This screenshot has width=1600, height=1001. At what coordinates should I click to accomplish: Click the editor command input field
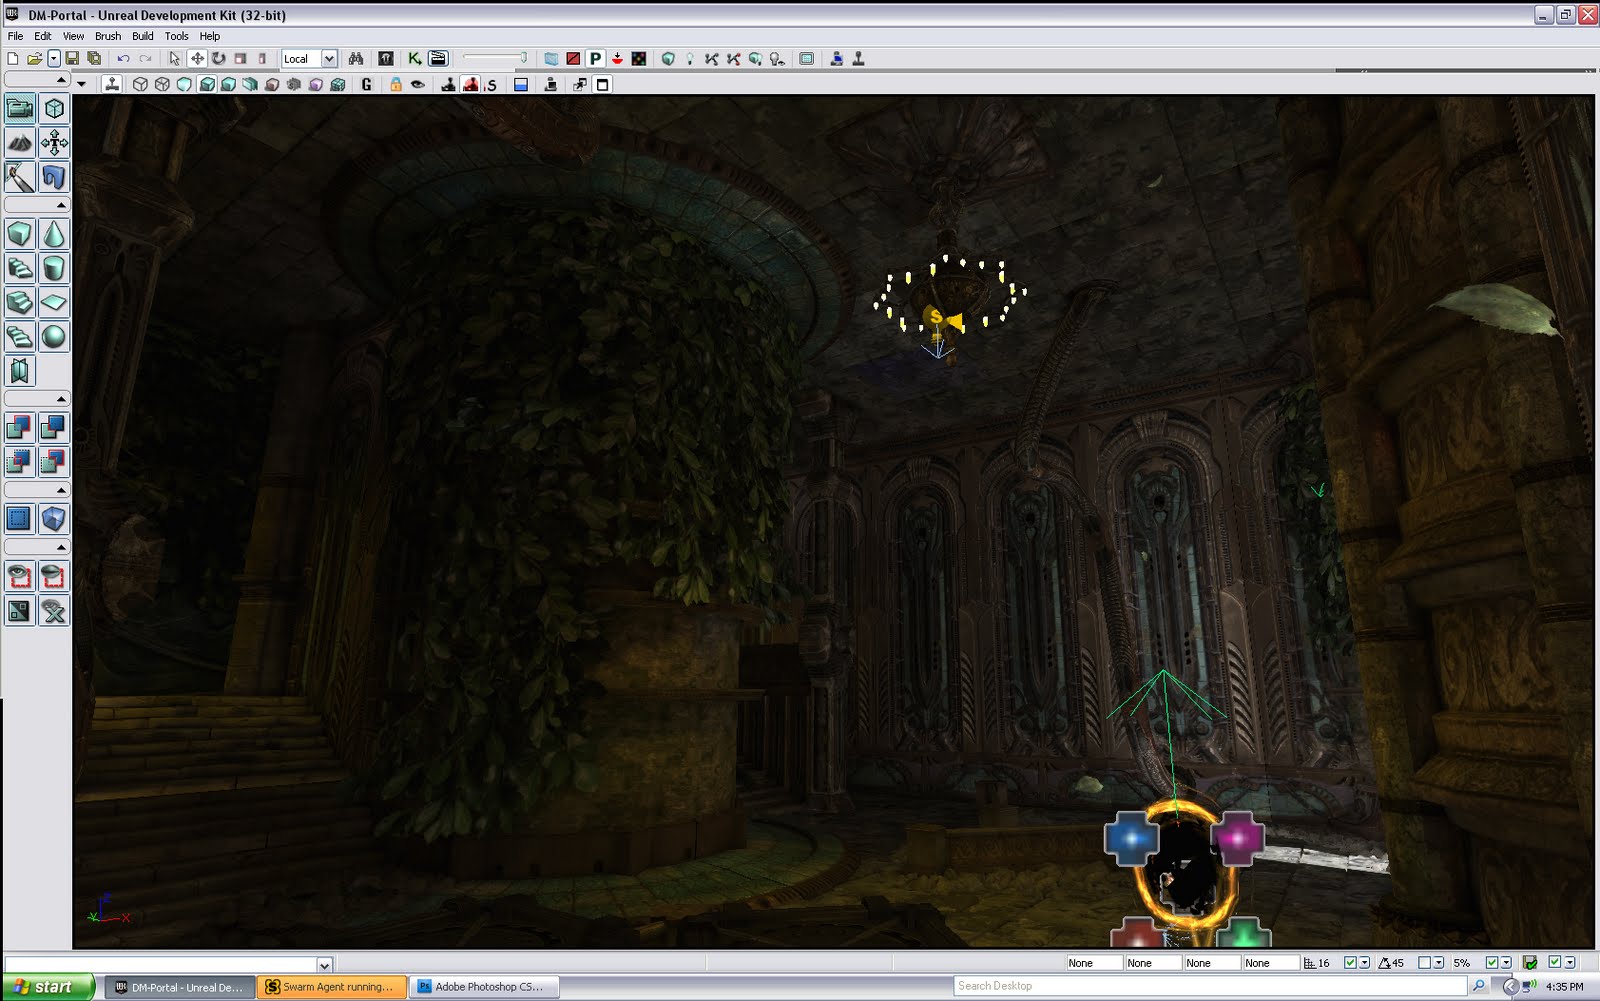(161, 965)
